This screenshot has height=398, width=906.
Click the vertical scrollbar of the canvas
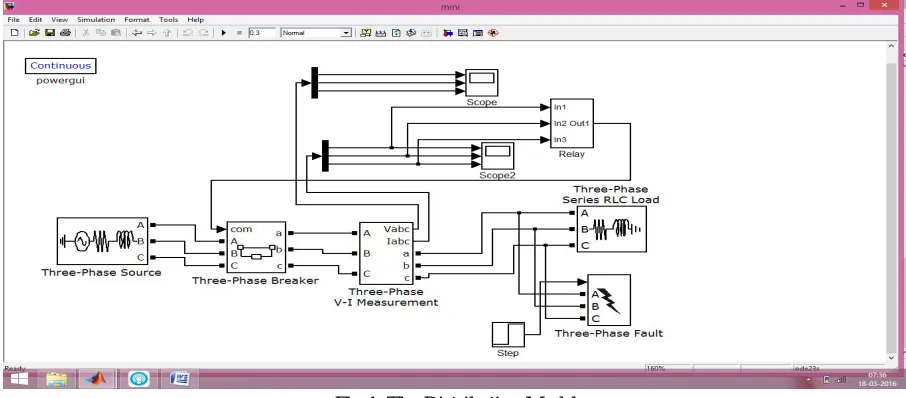coord(893,202)
